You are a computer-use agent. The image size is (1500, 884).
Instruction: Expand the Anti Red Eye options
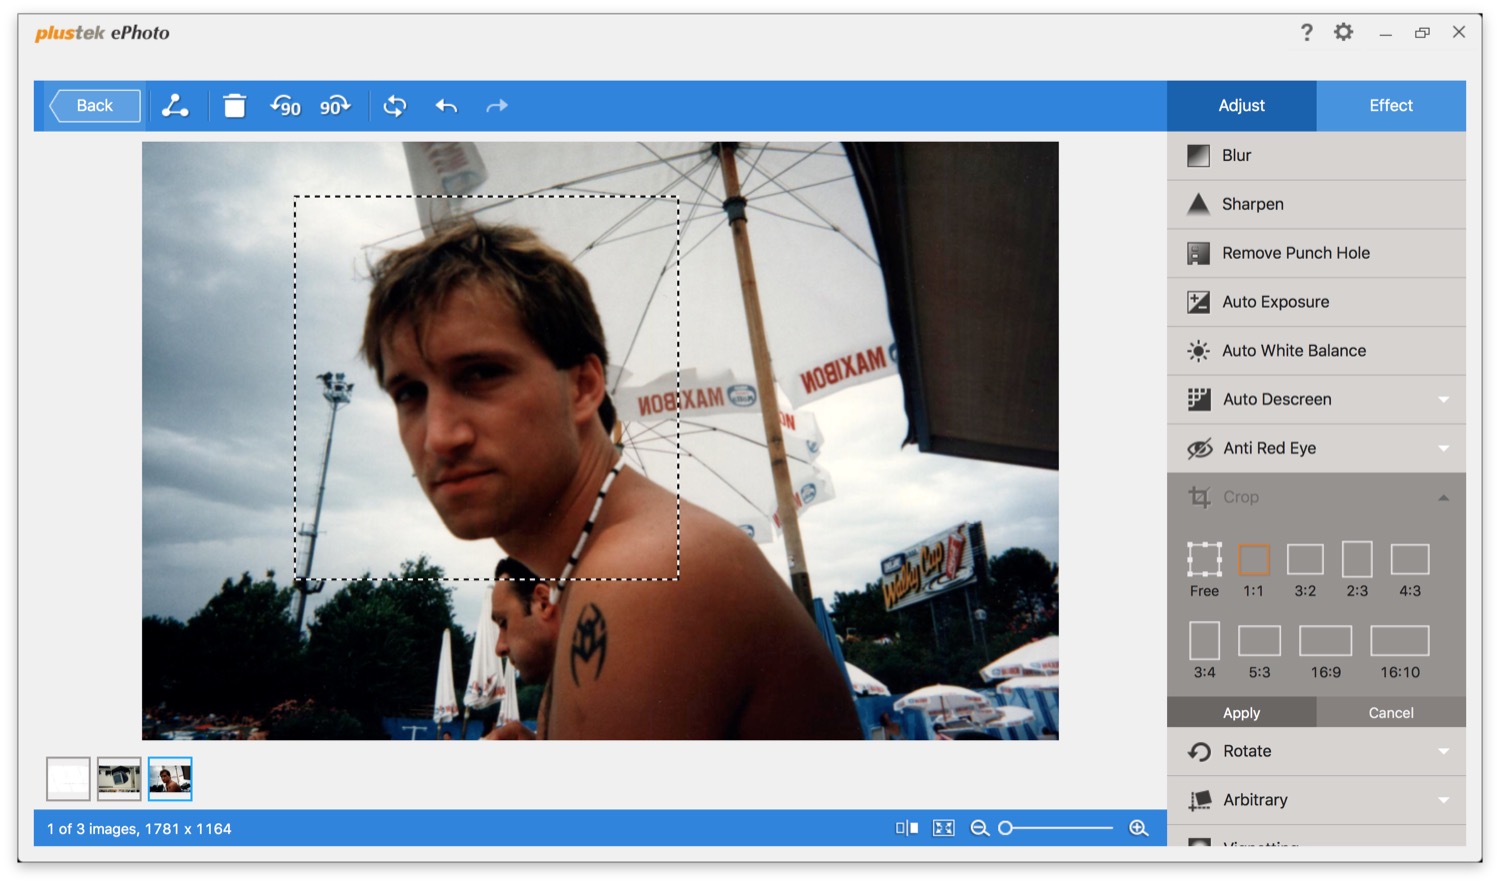tap(1443, 449)
